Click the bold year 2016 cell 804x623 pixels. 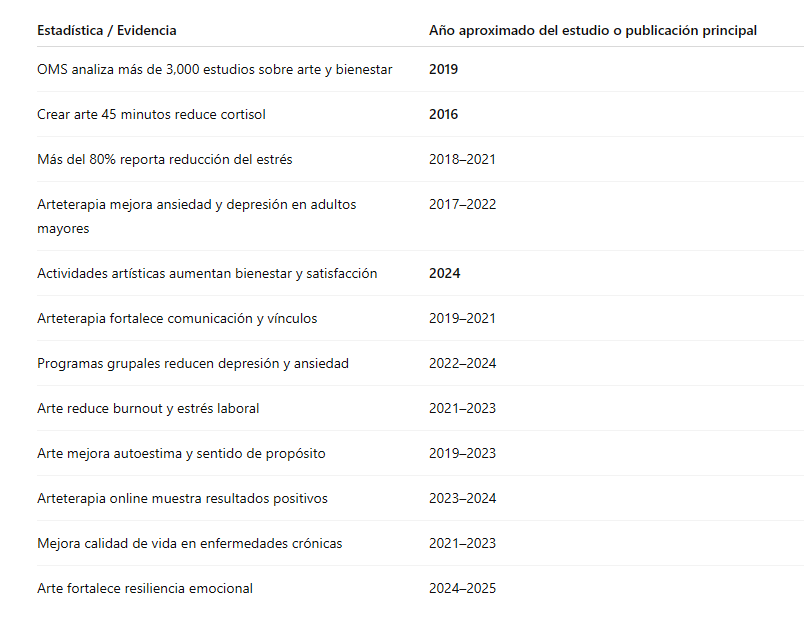pos(443,114)
